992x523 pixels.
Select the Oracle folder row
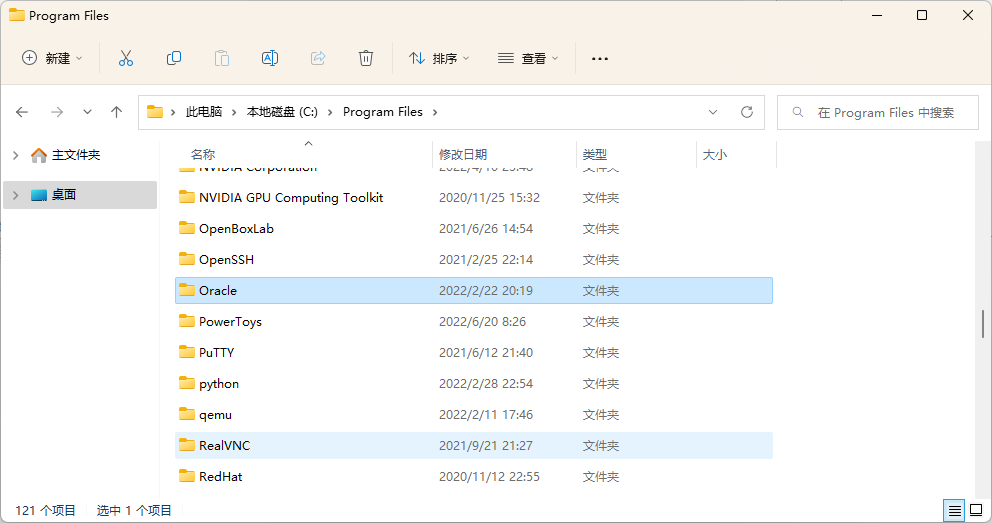[x=474, y=290]
